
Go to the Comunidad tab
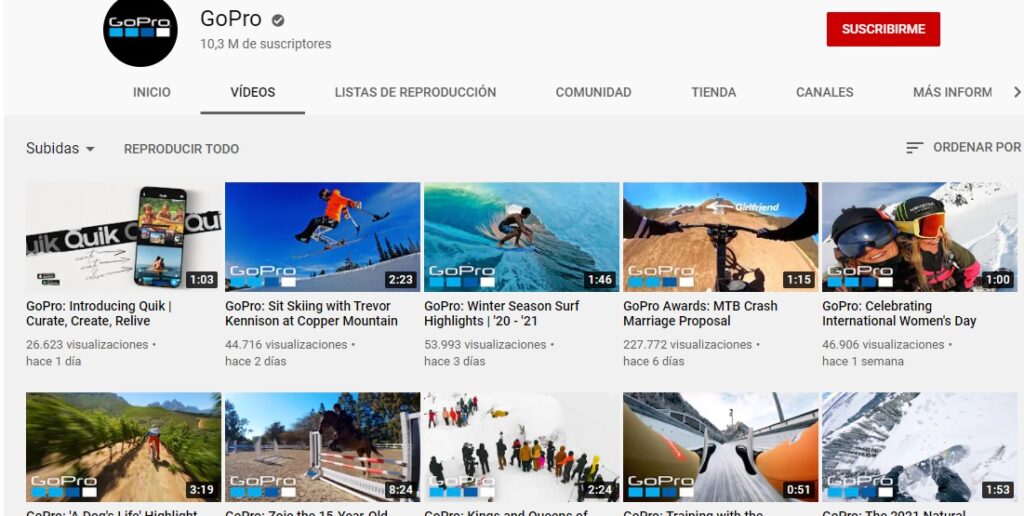coord(593,92)
